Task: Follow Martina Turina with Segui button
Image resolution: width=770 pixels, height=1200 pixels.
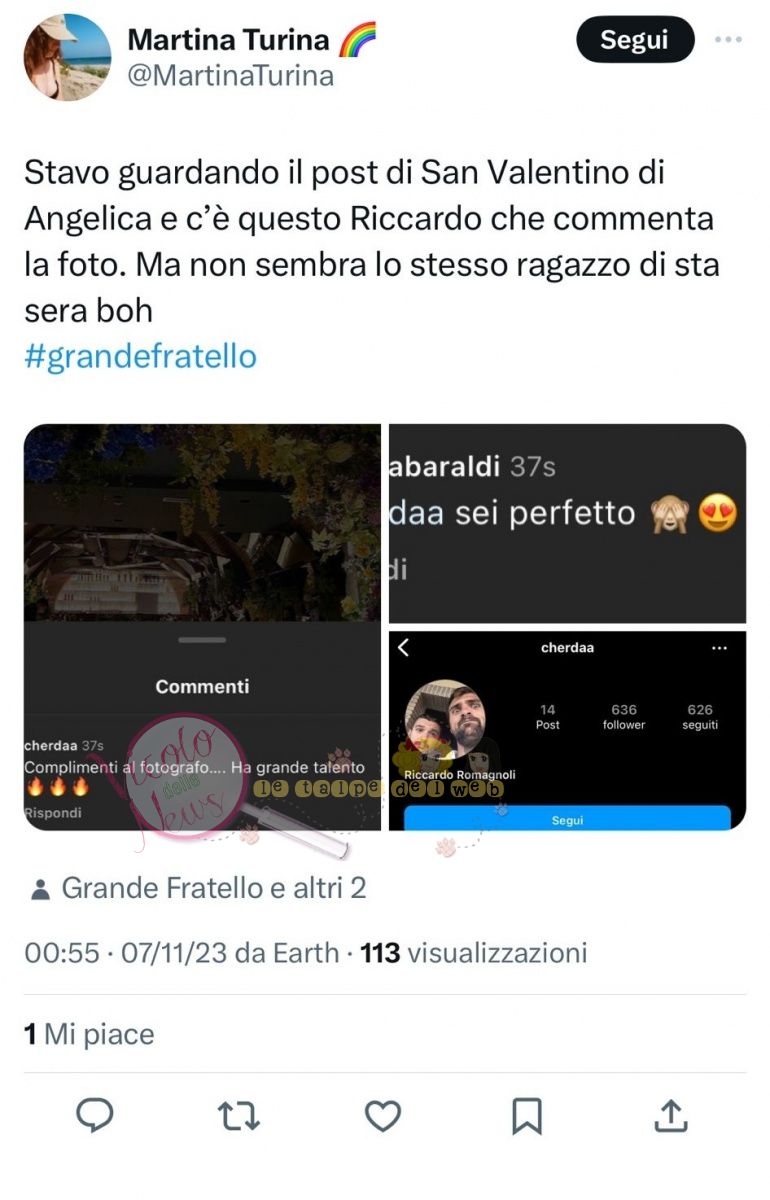Action: click(x=634, y=40)
